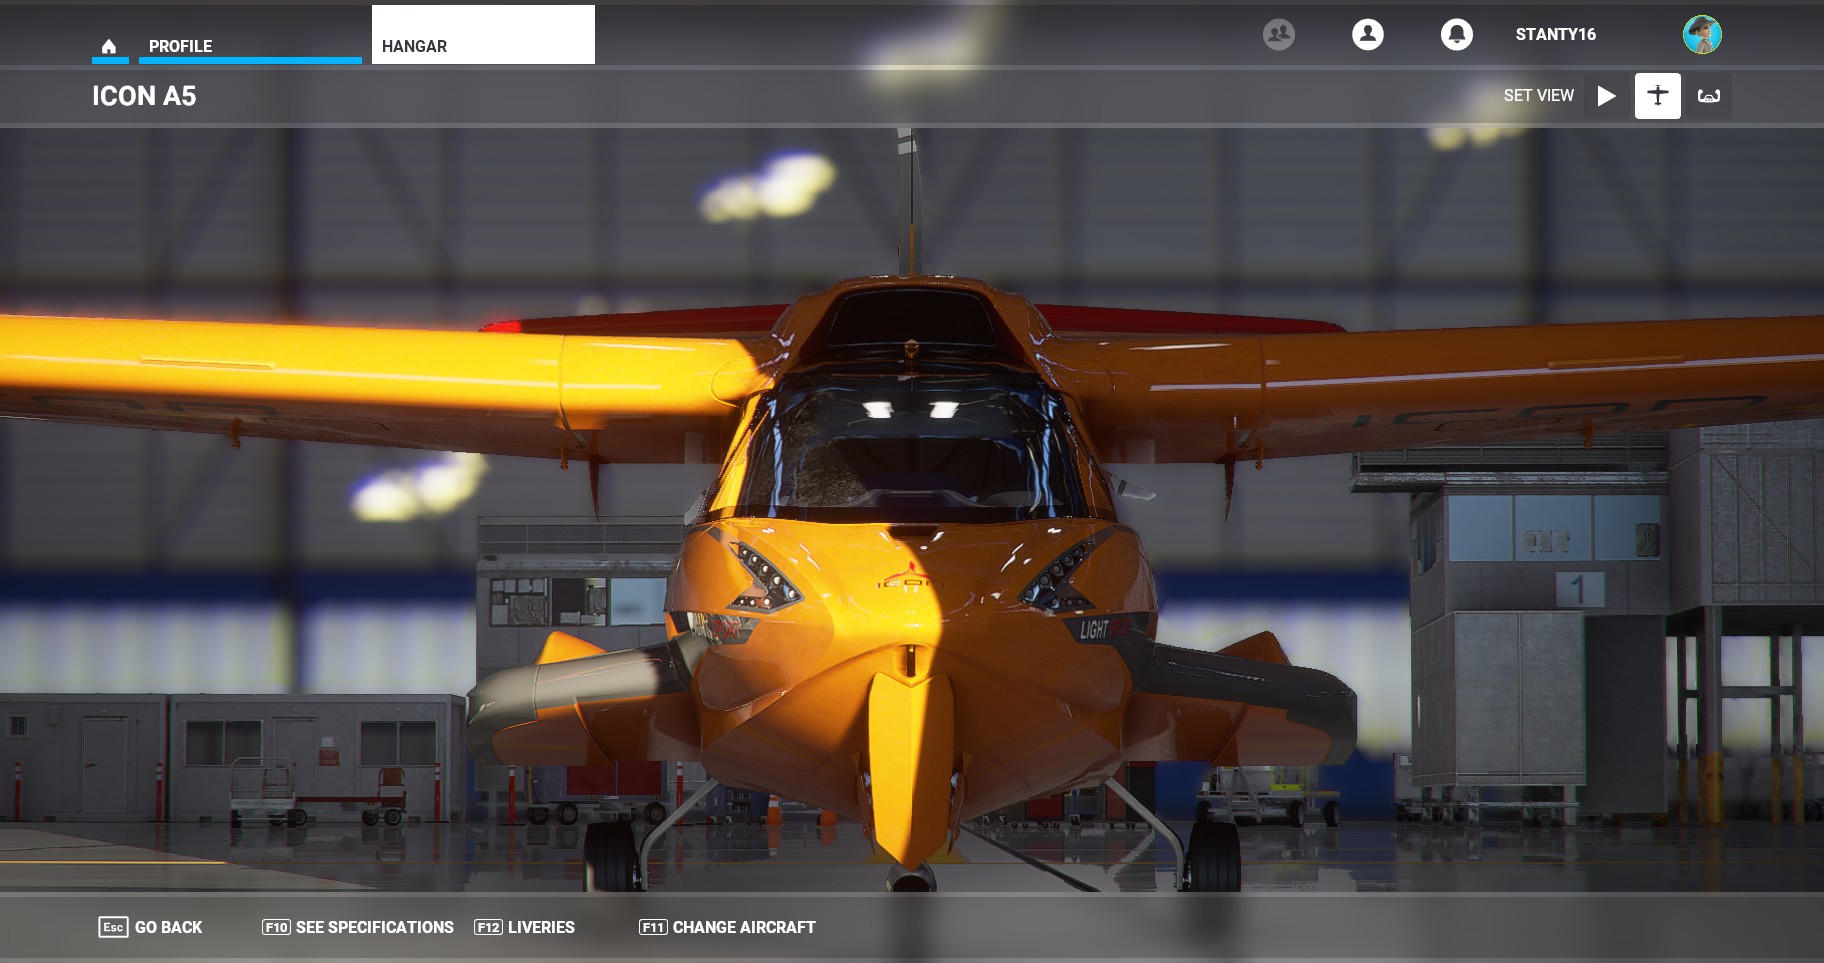Image resolution: width=1824 pixels, height=963 pixels.
Task: Click the F11 key badge icon
Action: coord(653,927)
